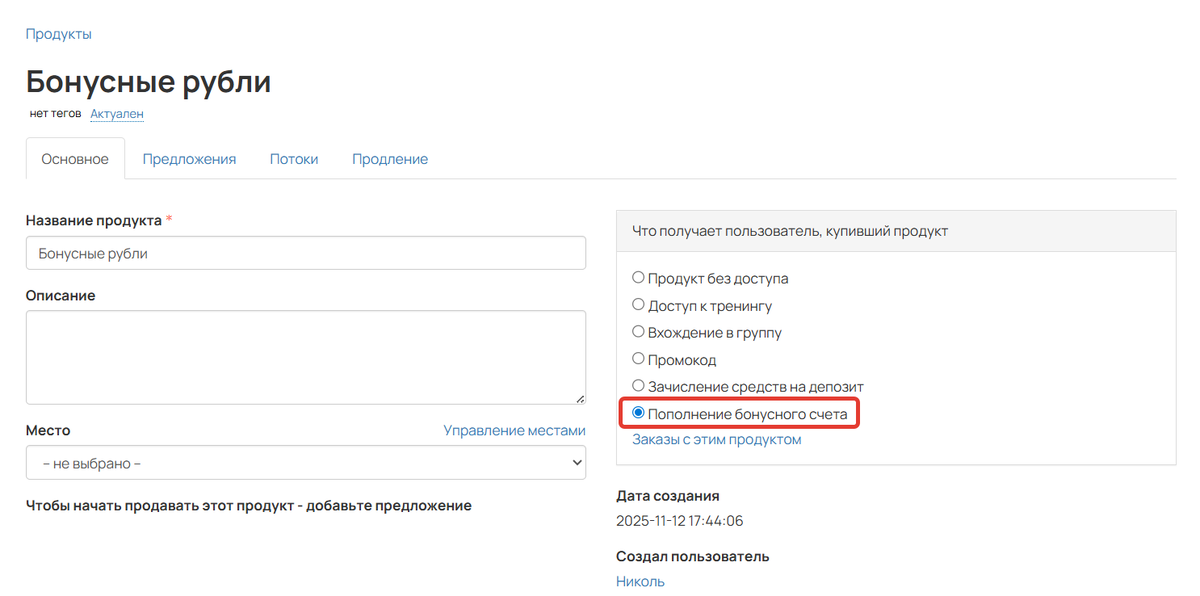Click the page title 'Бонусные рубли'
The height and width of the screenshot is (596, 1200).
[x=150, y=82]
